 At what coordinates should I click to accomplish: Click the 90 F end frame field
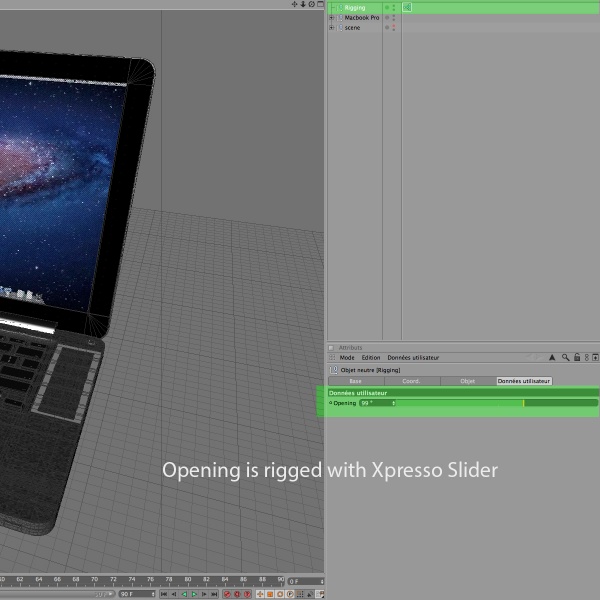130,594
